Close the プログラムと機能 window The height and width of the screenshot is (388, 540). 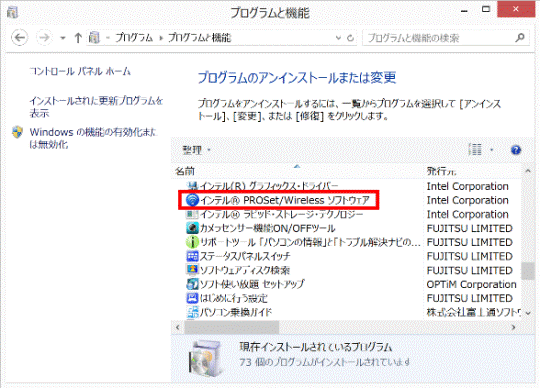[x=516, y=9]
